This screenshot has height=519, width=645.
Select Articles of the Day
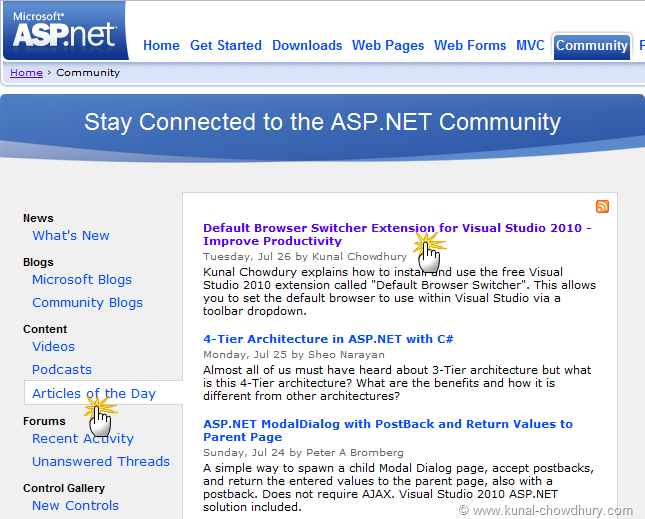(x=94, y=394)
